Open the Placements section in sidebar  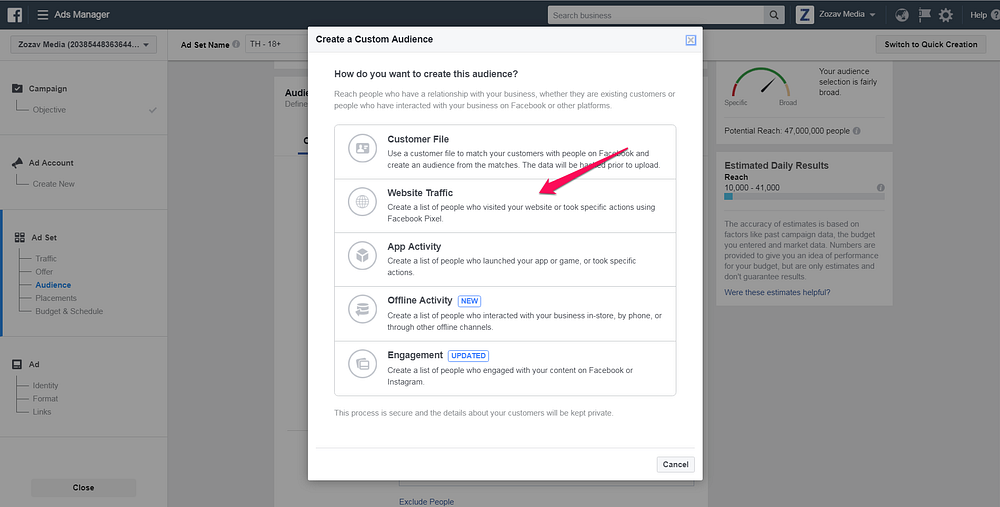pyautogui.click(x=55, y=298)
